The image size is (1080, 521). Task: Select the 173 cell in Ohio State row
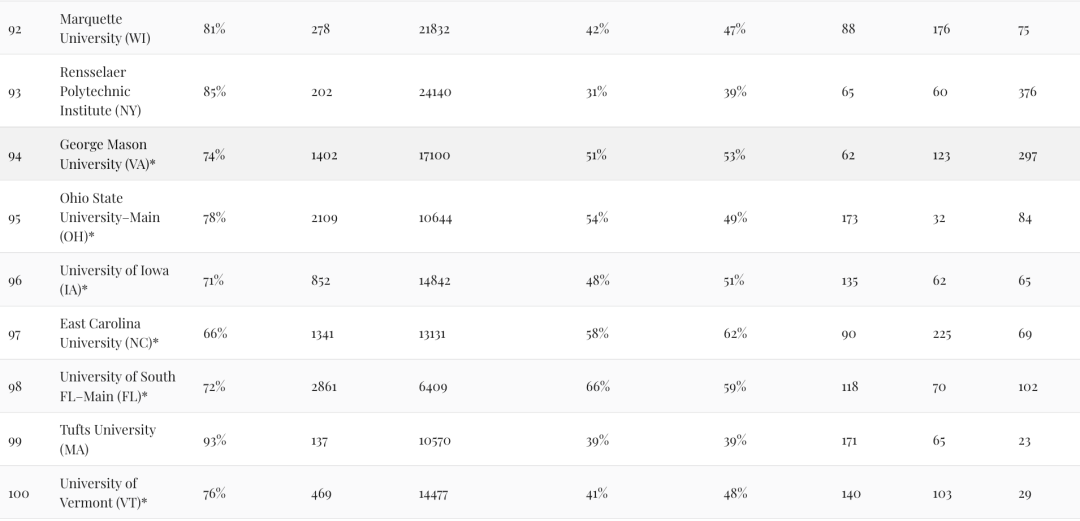pos(849,218)
